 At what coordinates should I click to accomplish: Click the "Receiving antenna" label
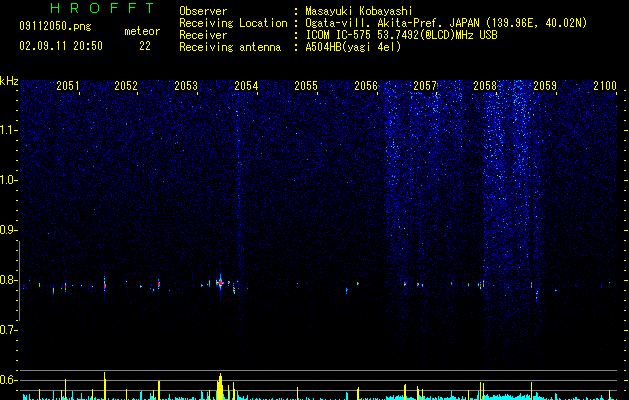[x=230, y=47]
